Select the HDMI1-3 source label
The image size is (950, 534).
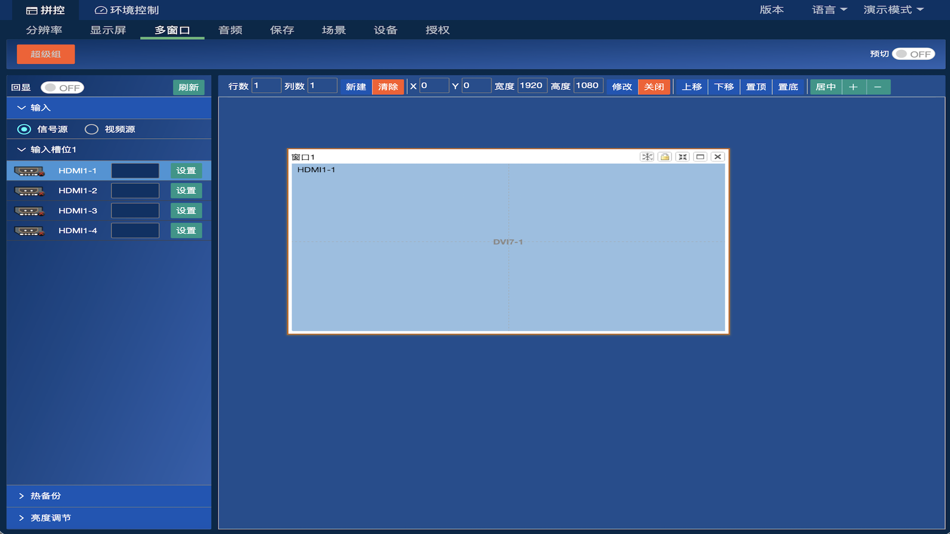click(78, 211)
